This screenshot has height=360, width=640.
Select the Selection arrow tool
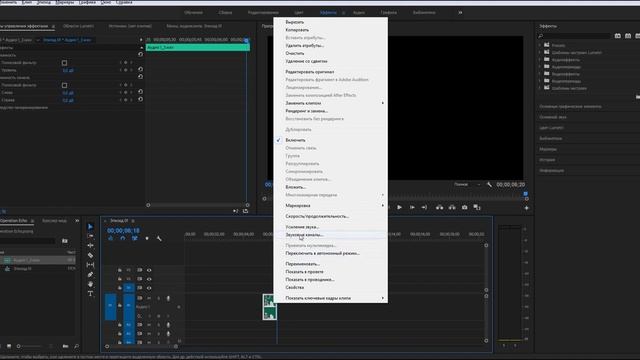[x=90, y=227]
